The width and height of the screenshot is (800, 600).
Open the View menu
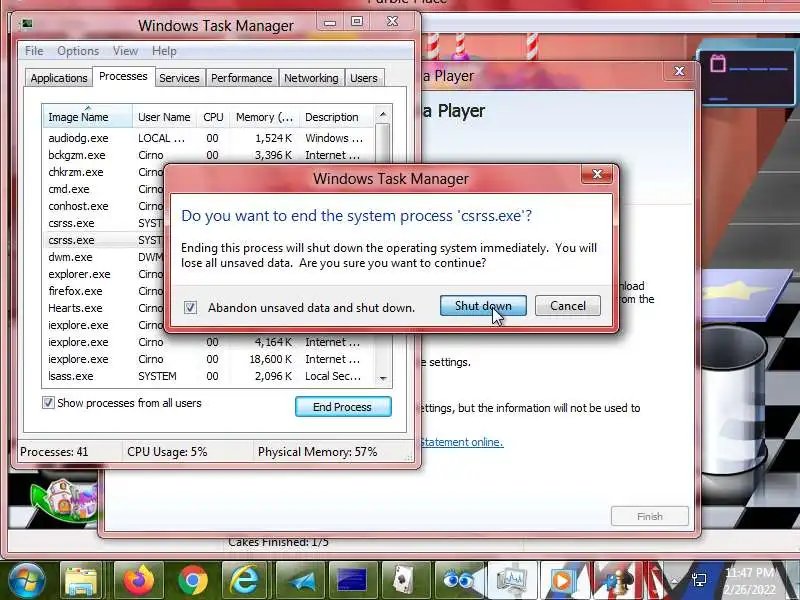coord(126,51)
